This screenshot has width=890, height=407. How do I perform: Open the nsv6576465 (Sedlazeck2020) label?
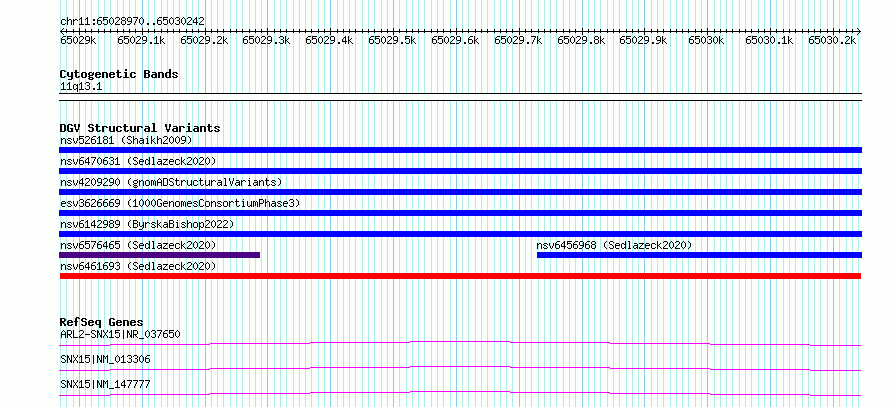click(138, 245)
